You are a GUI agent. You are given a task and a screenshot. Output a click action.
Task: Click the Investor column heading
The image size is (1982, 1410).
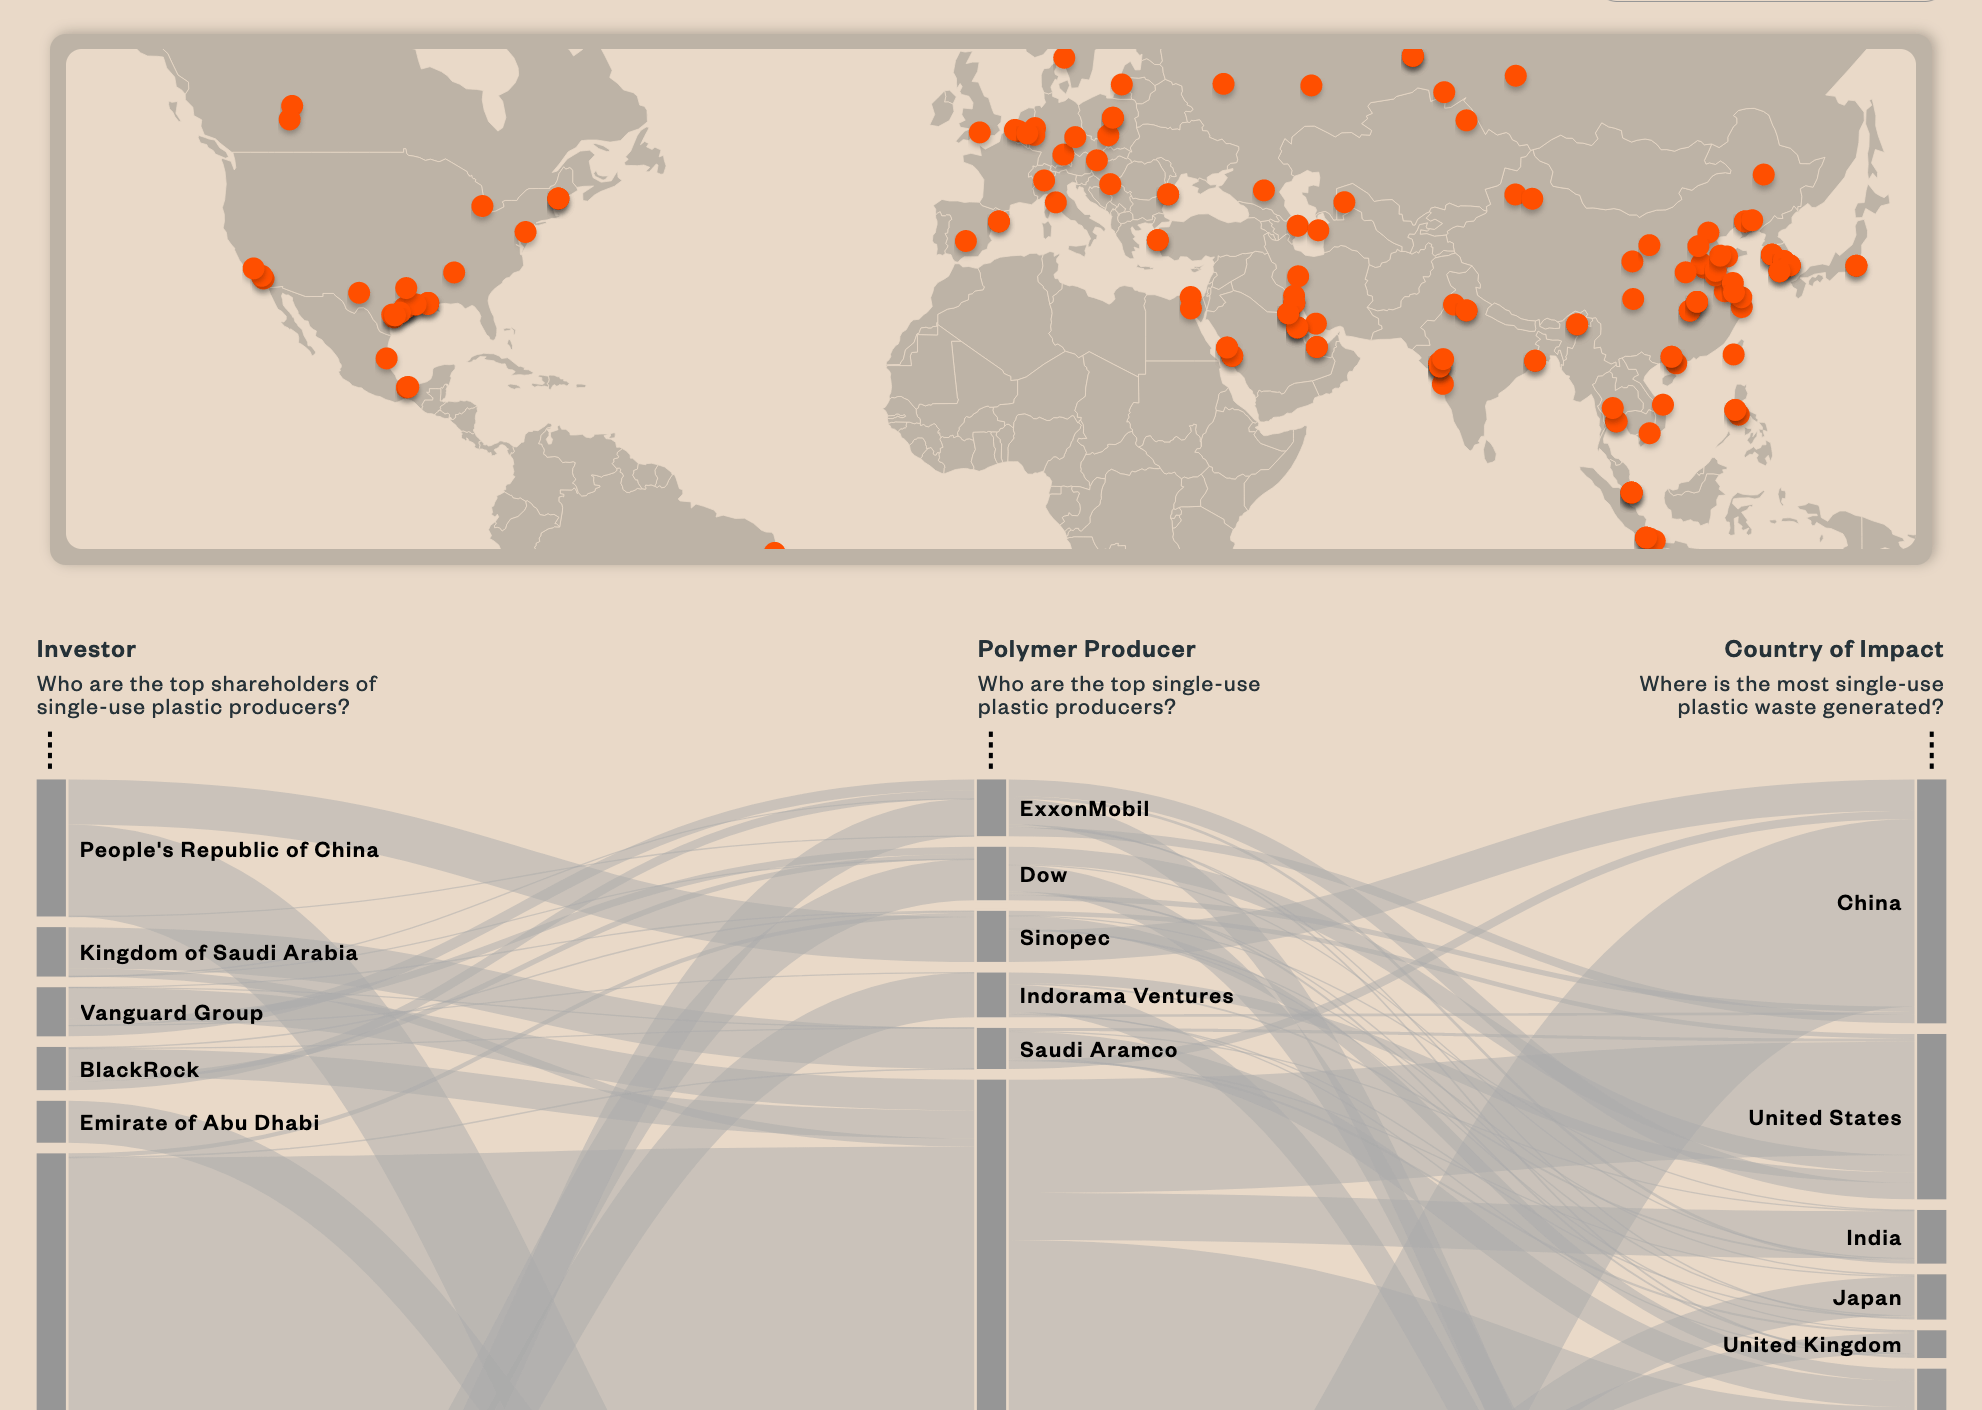pyautogui.click(x=86, y=649)
